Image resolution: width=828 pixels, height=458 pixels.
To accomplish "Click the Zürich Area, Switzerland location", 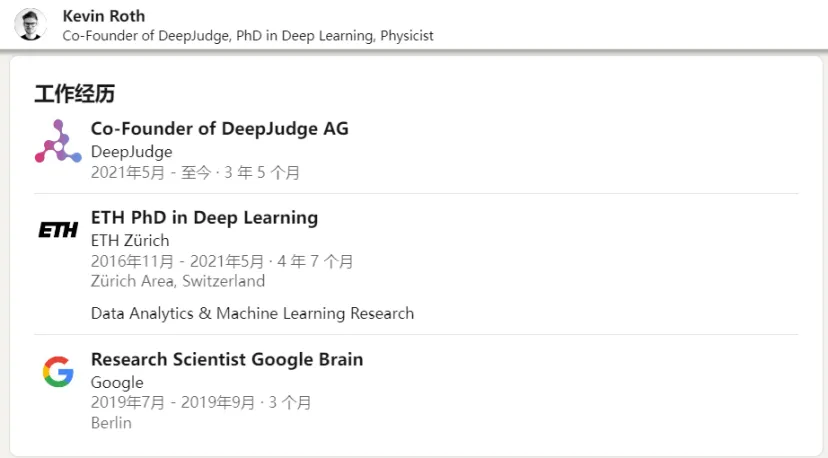I will click(178, 281).
